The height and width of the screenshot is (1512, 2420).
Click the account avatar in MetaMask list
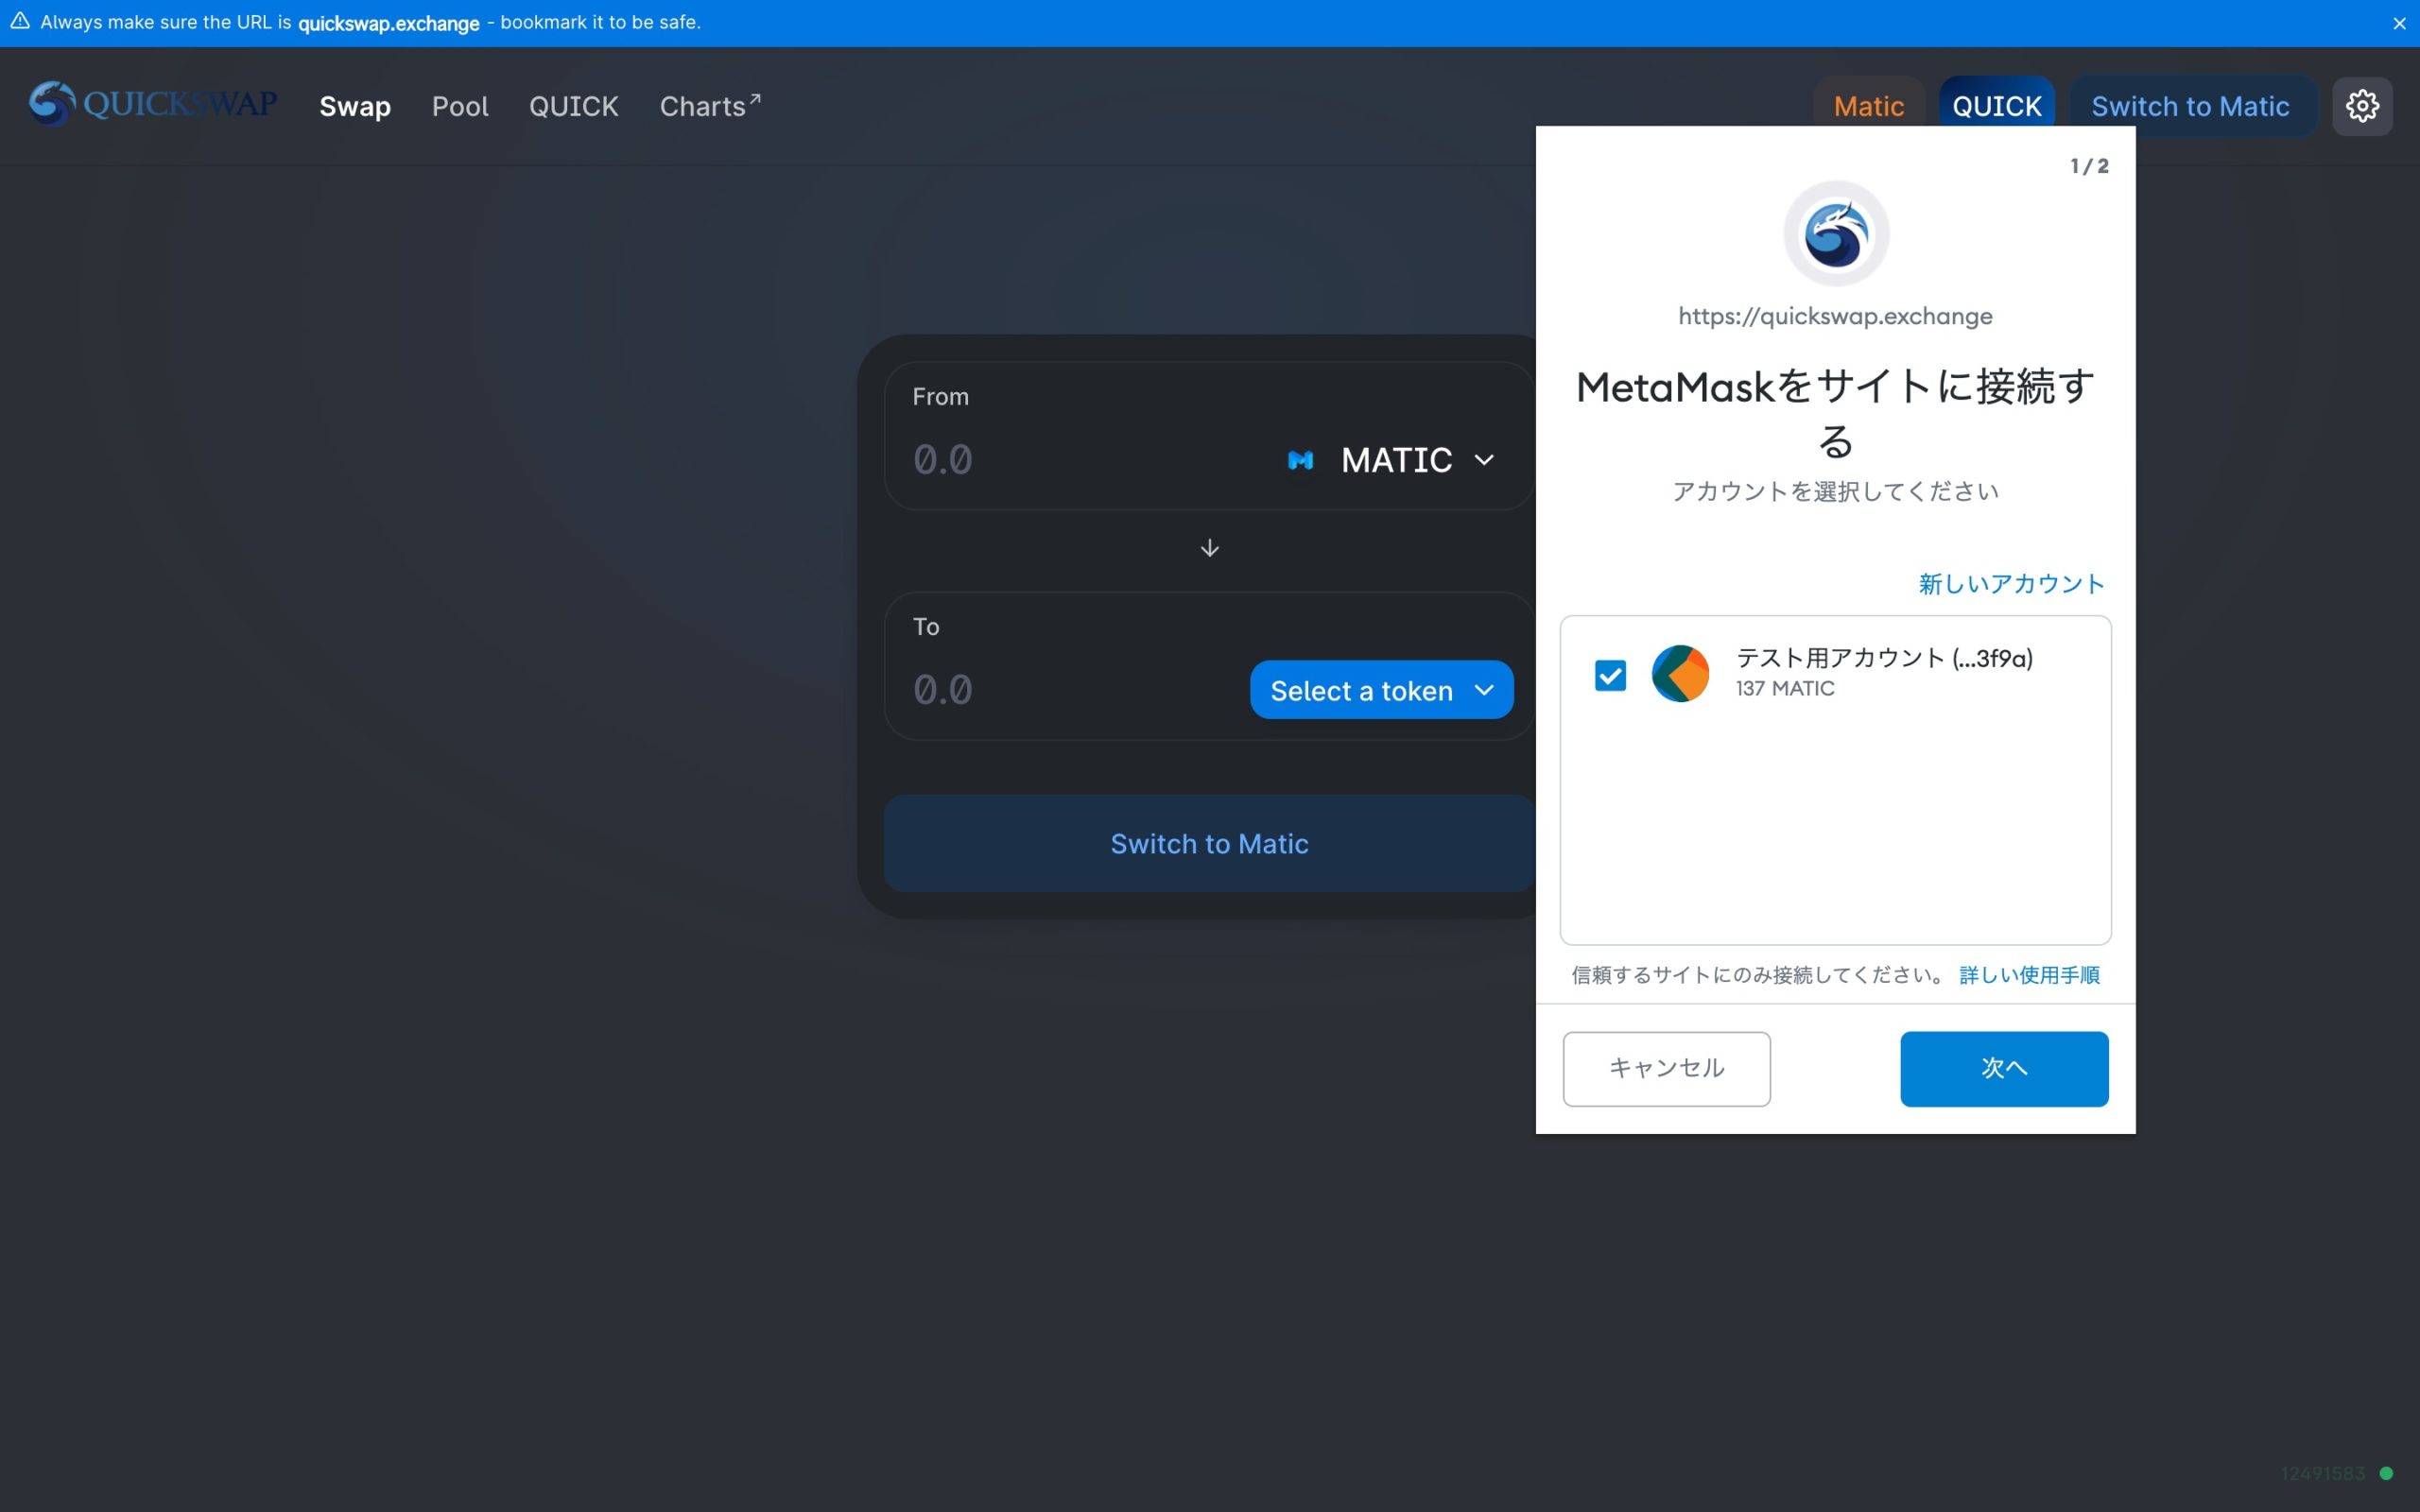[1679, 673]
